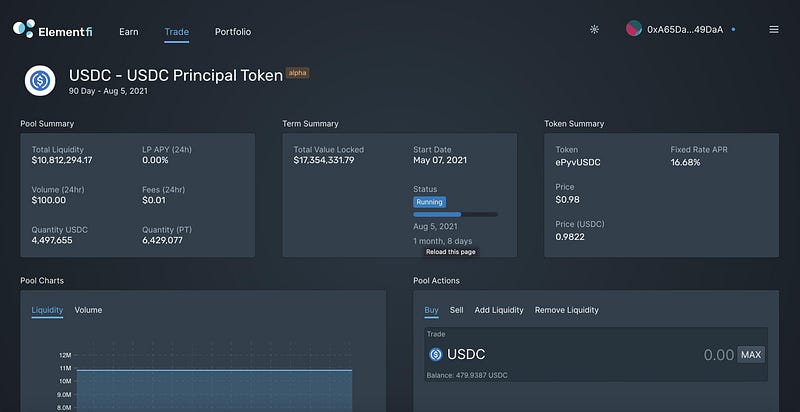Click the 10M chart axis label
The height and width of the screenshot is (412, 800).
point(65,381)
